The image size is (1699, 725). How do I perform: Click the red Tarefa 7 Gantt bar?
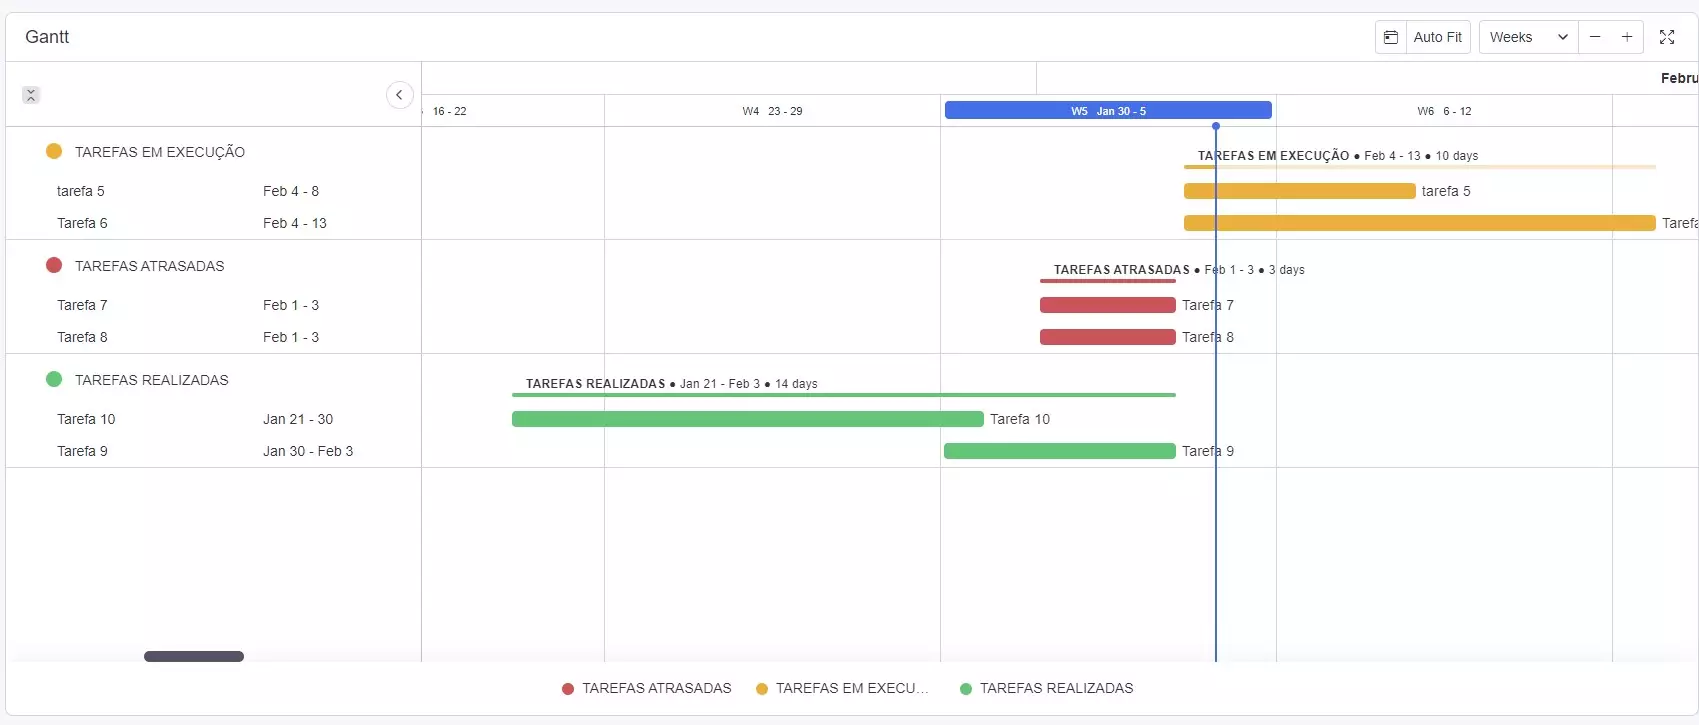[x=1107, y=305]
